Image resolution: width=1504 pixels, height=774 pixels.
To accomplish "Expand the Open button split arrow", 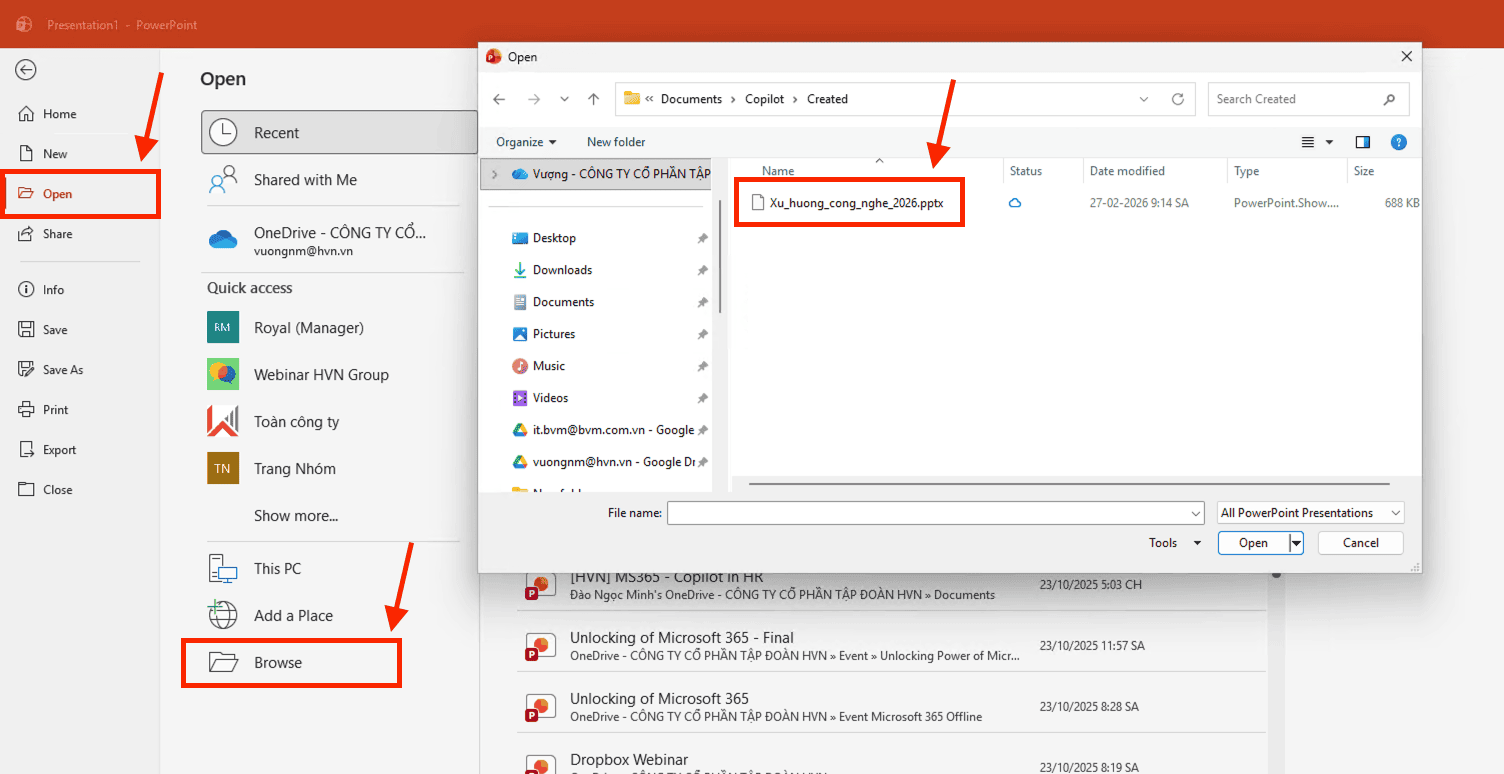I will point(1296,543).
